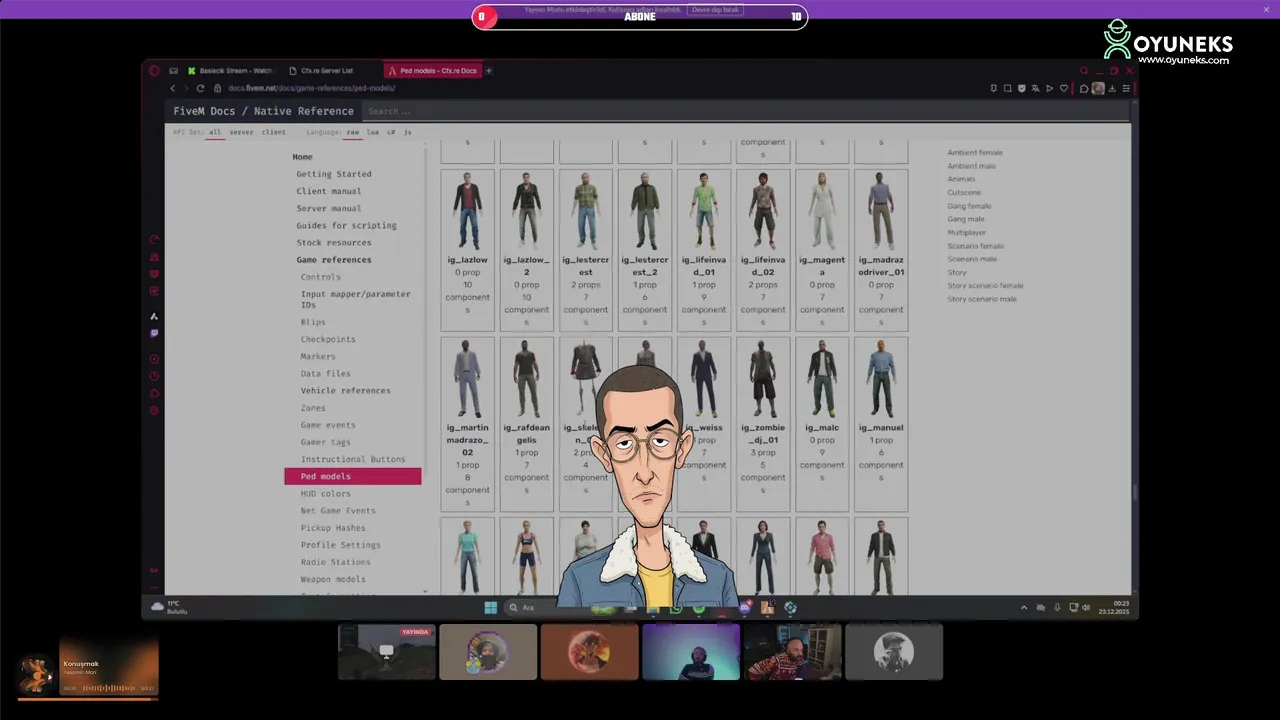This screenshot has height=720, width=1280.
Task: Open HUD colors sidebar item
Action: 326,494
